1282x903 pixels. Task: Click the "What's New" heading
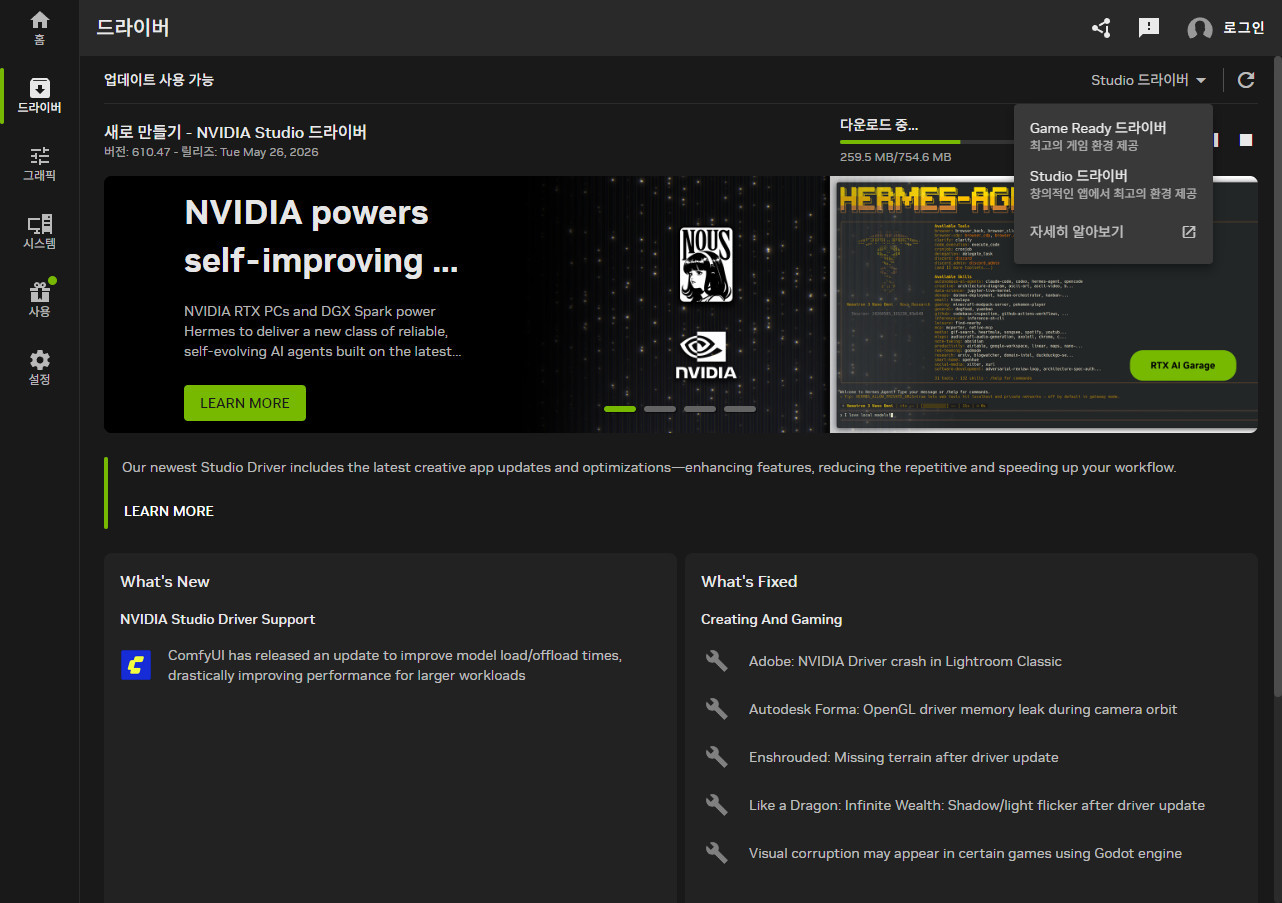point(165,582)
